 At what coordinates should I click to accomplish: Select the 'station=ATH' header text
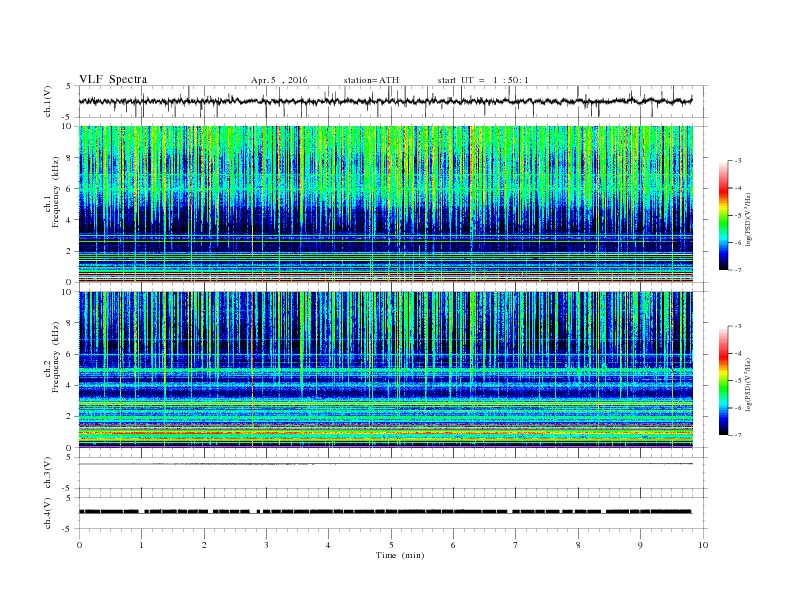(x=371, y=80)
